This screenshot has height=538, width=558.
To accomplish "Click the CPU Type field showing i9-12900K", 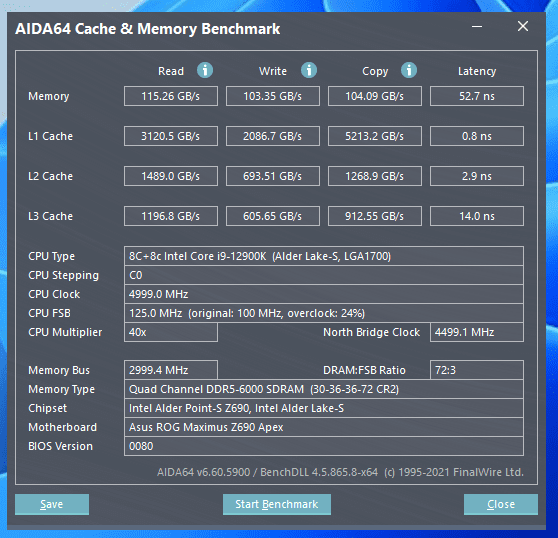I will pyautogui.click(x=324, y=256).
